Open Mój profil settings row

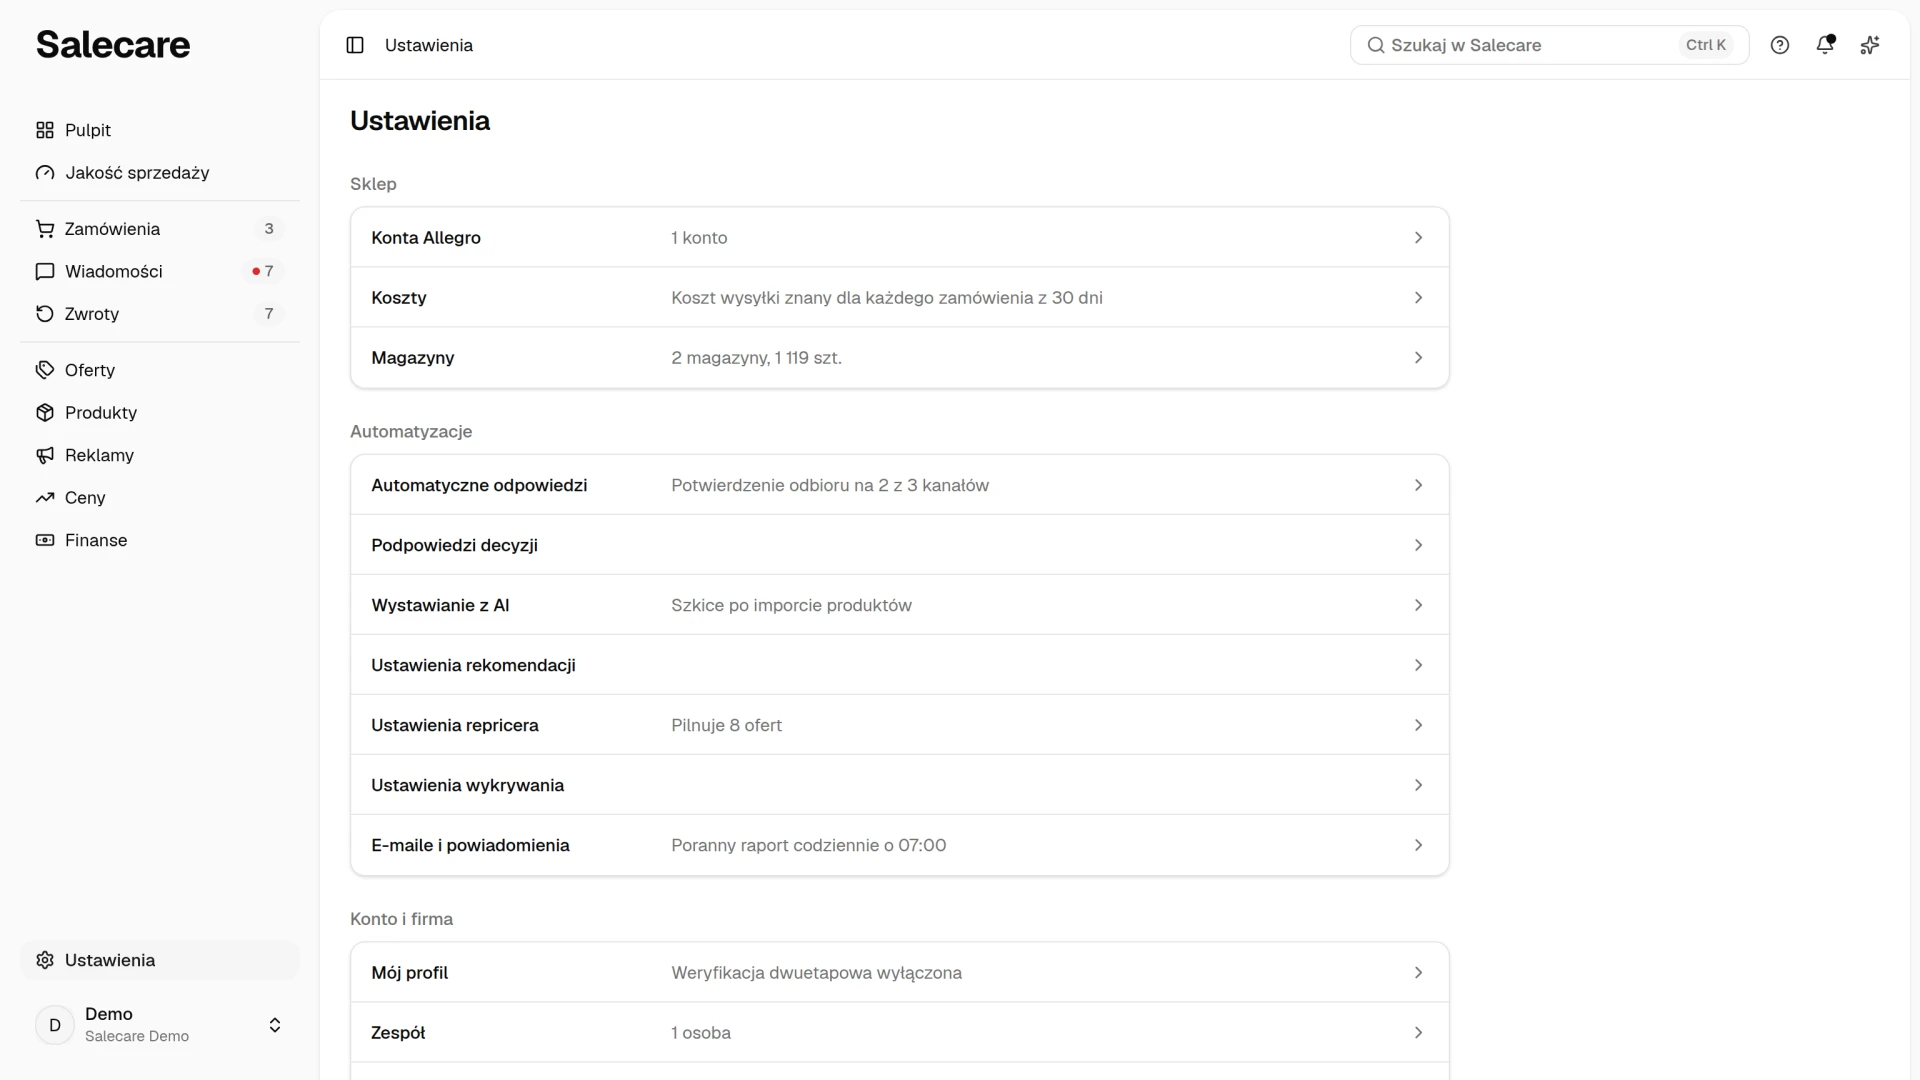[x=899, y=973]
